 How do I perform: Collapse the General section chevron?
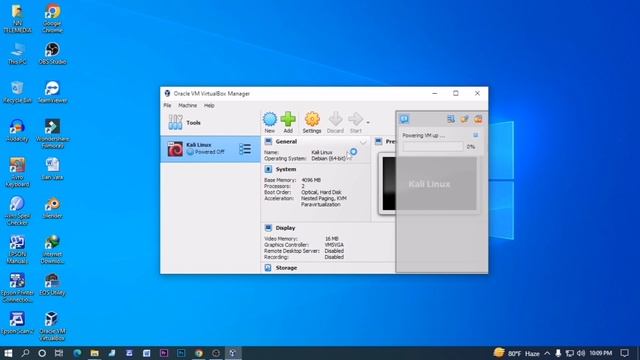click(363, 142)
